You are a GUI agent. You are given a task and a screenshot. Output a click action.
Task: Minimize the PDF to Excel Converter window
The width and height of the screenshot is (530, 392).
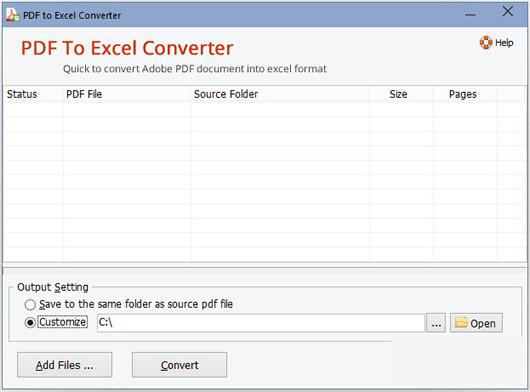click(470, 15)
